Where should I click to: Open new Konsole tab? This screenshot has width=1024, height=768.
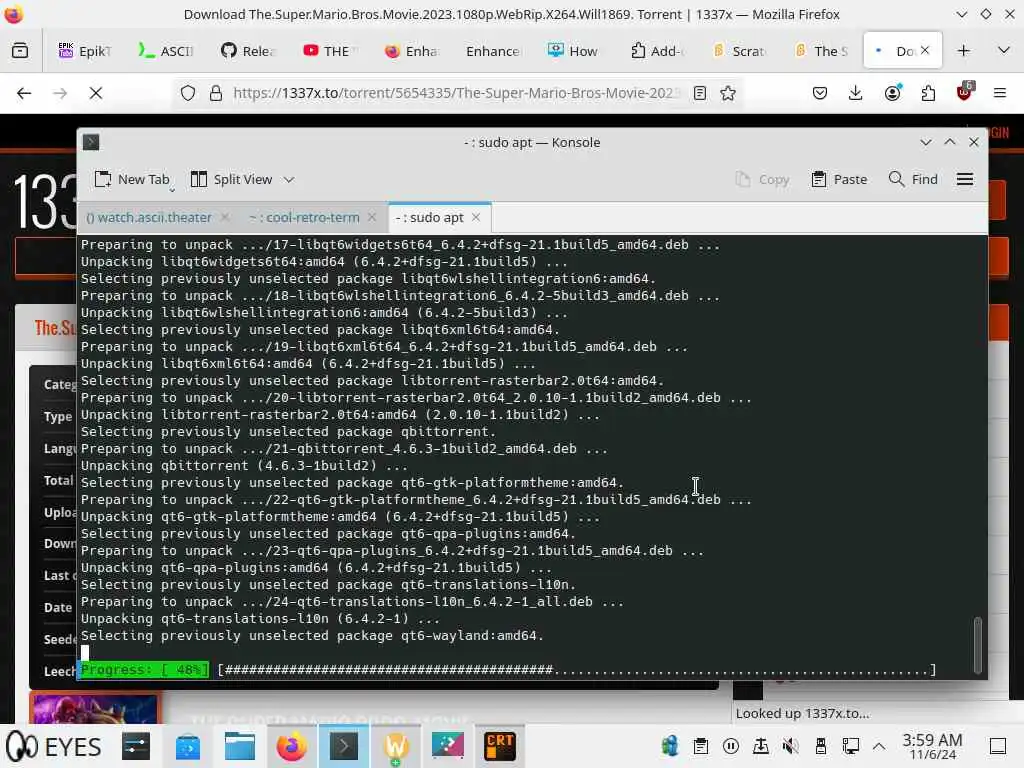(x=132, y=179)
